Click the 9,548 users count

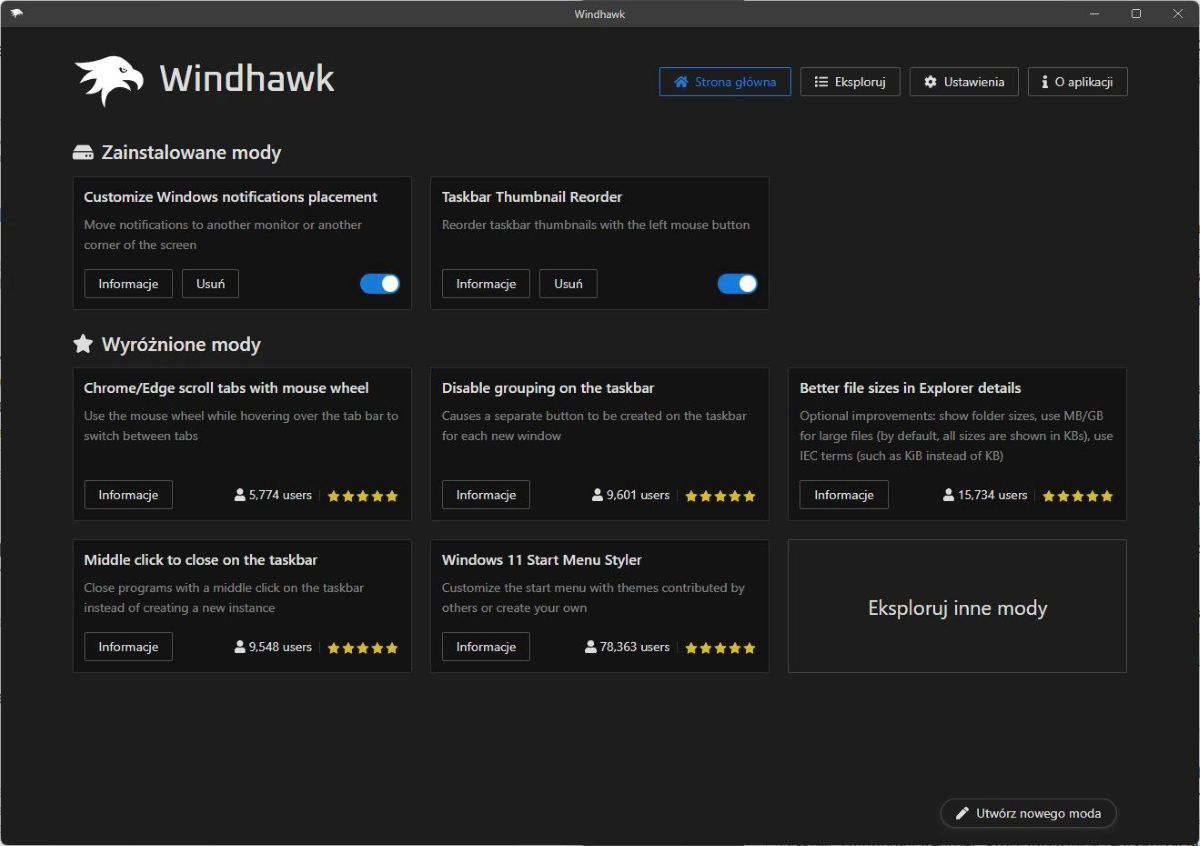[280, 647]
